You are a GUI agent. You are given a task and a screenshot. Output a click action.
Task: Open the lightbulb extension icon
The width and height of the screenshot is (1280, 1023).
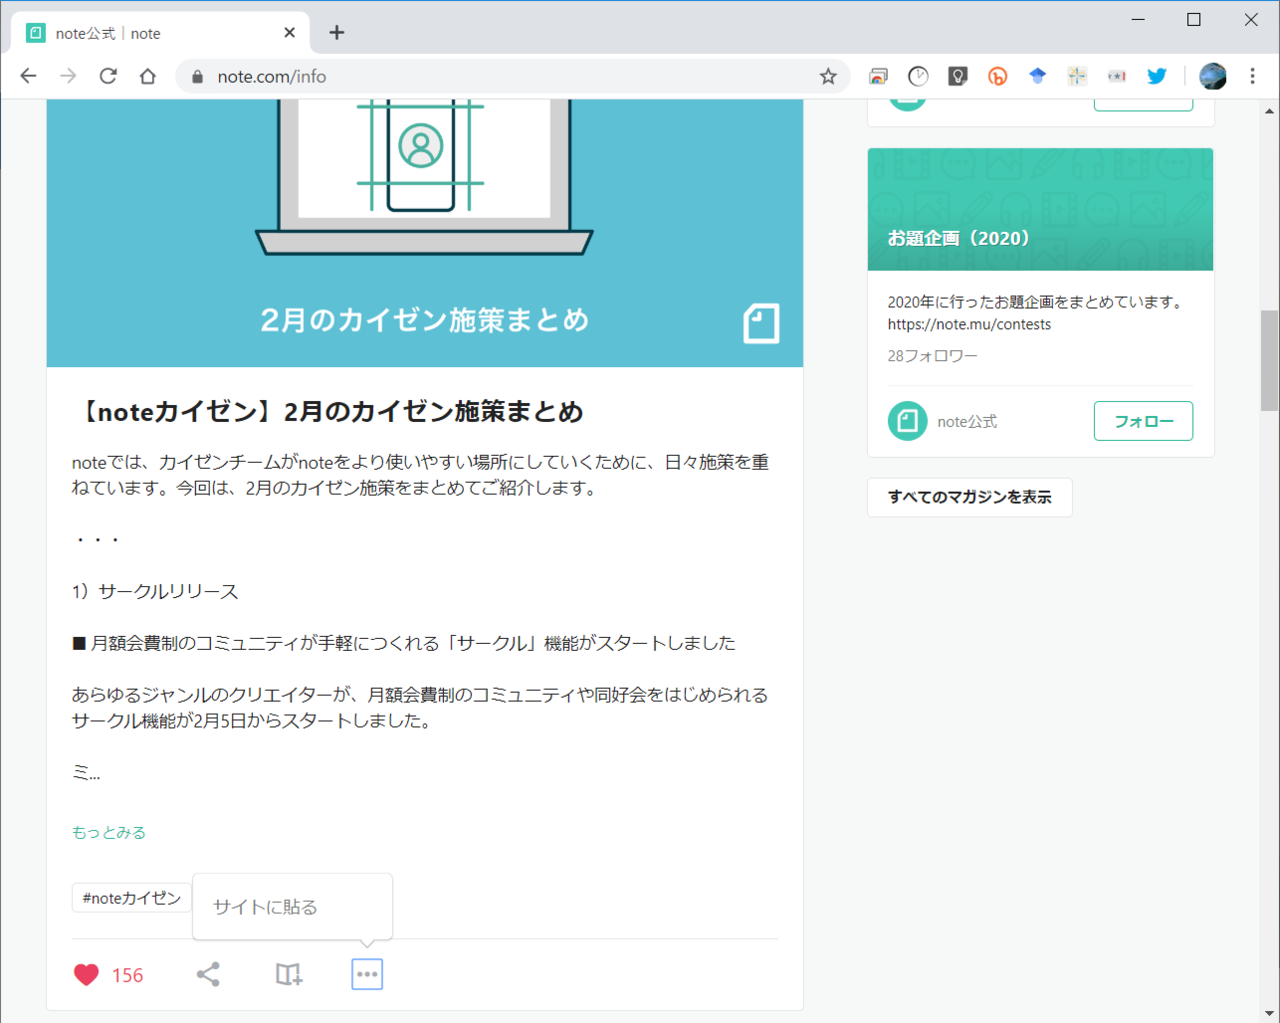coord(958,76)
